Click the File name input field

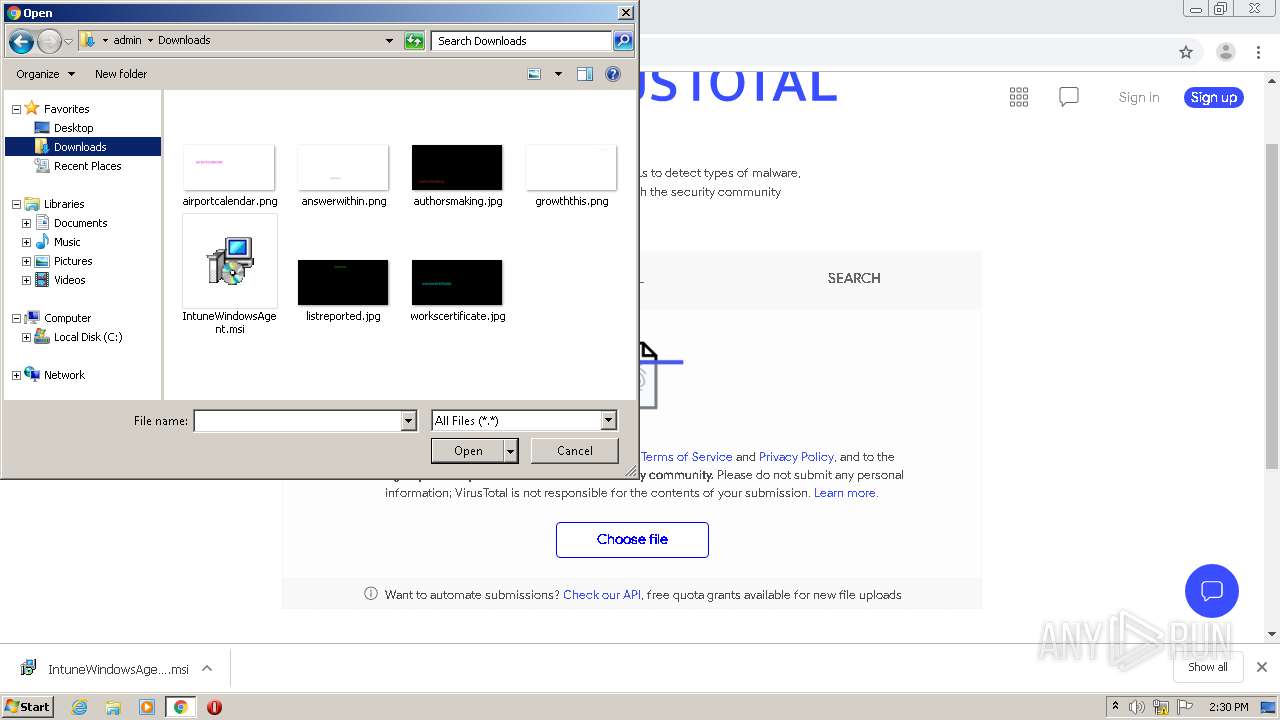tap(297, 421)
